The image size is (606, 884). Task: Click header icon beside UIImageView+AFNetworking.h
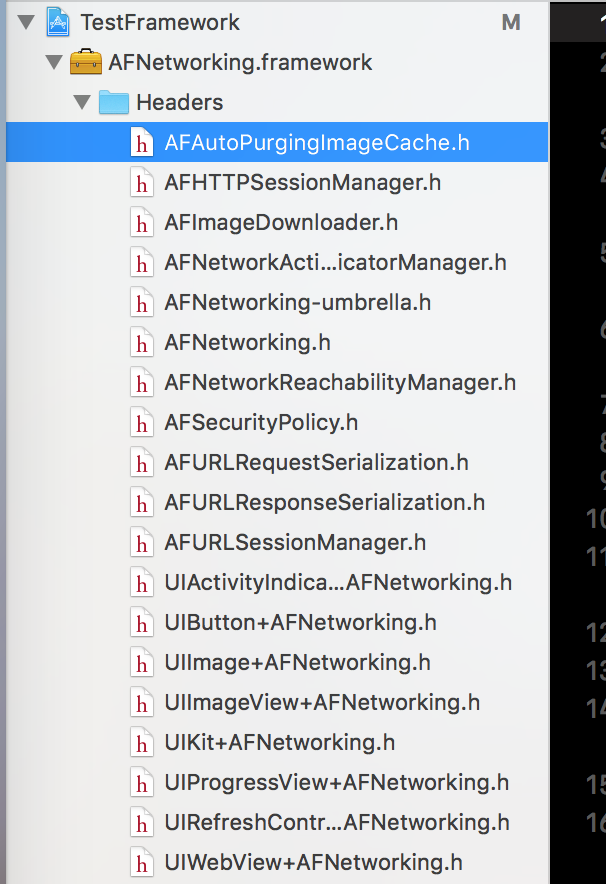(141, 702)
